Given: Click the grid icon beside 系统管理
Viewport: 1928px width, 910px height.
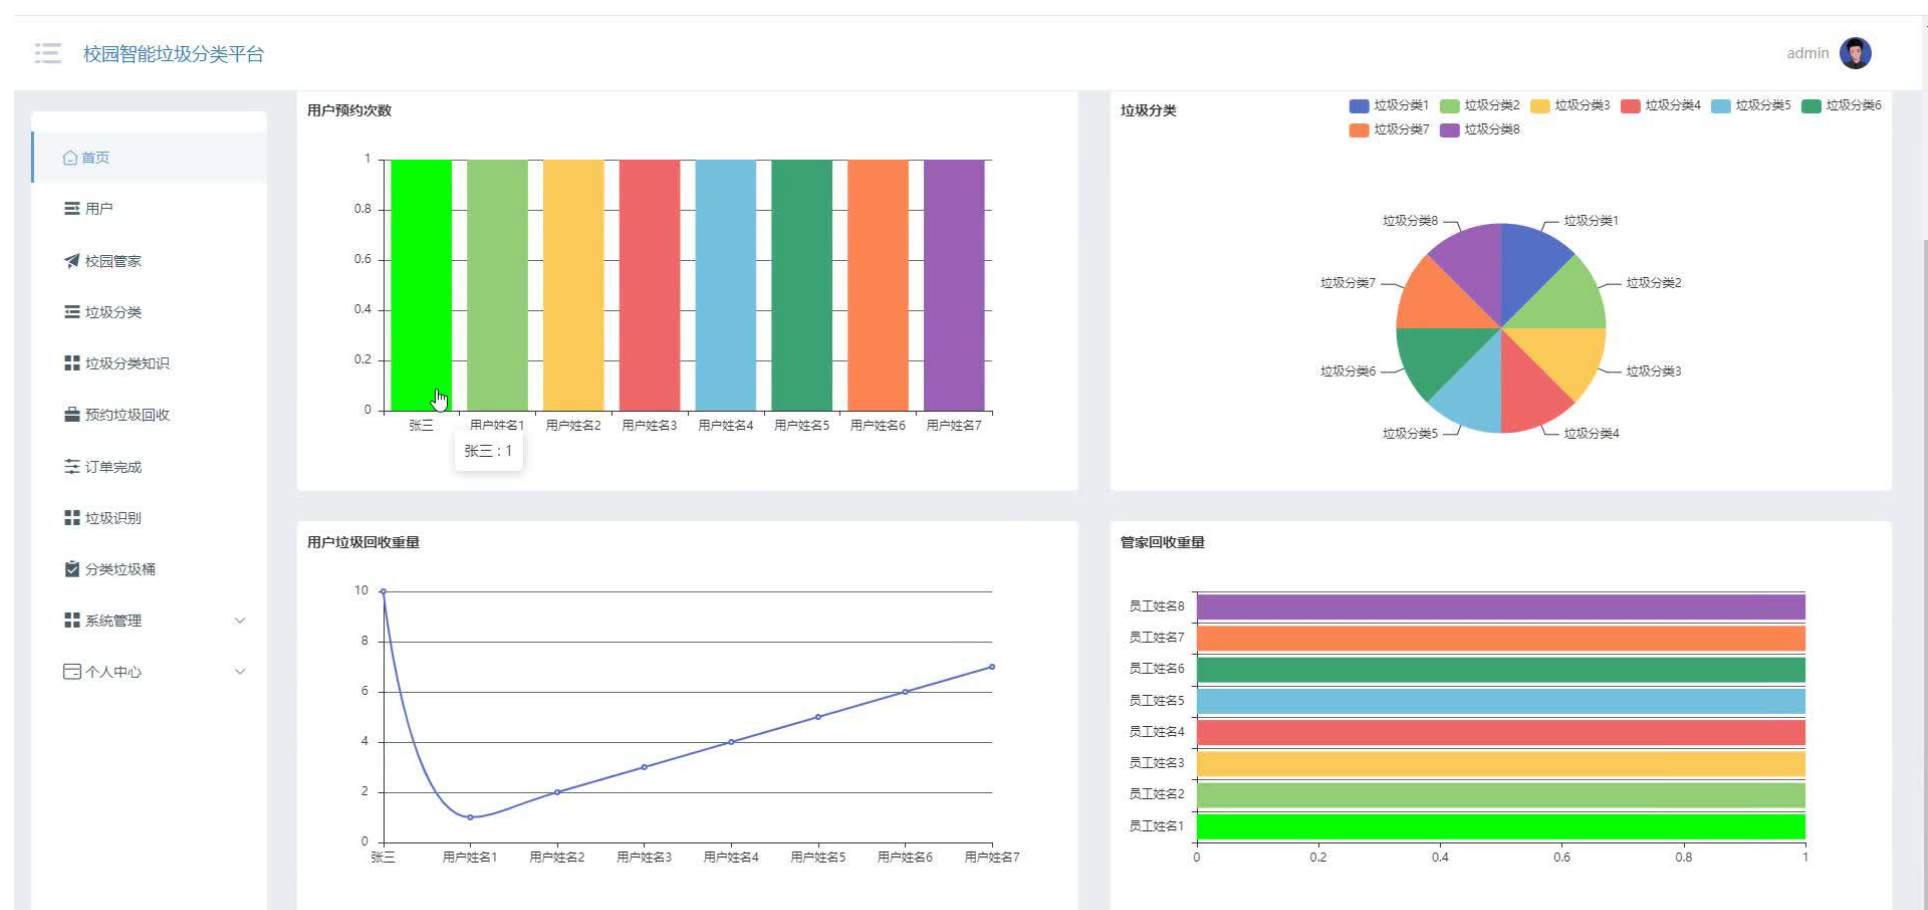Looking at the screenshot, I should [72, 620].
